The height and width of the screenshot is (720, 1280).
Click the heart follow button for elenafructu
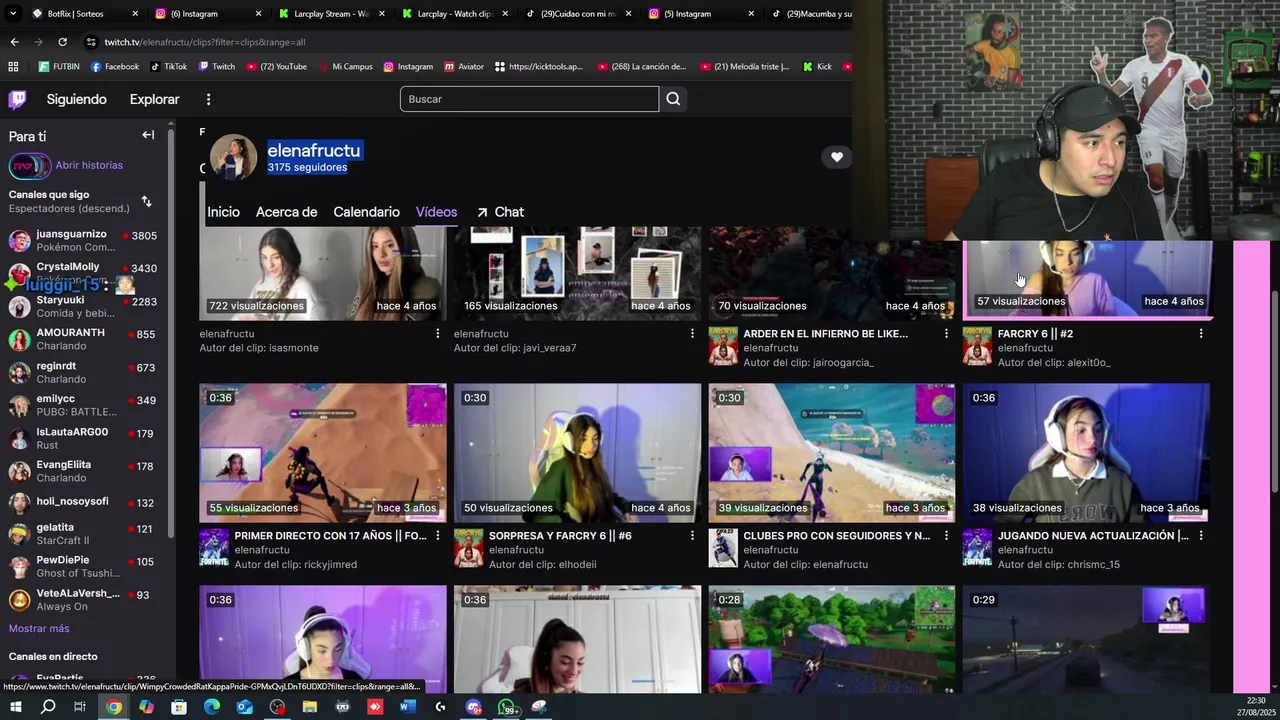tap(837, 157)
